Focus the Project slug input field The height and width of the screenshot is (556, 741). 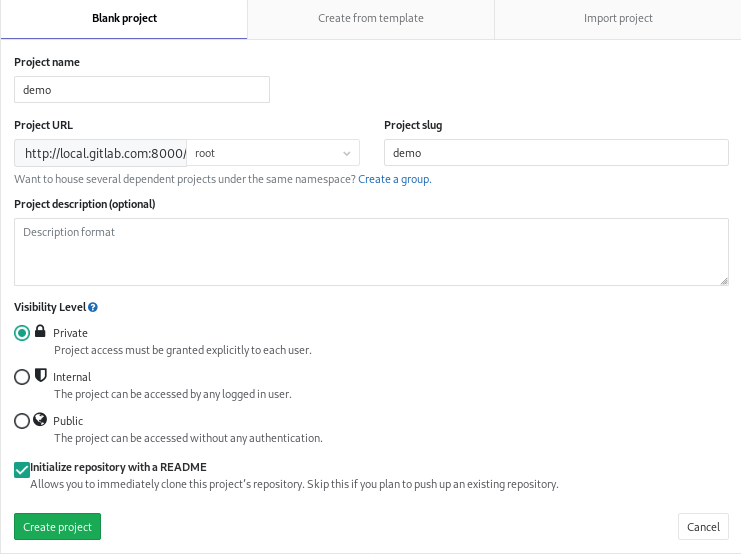click(556, 153)
